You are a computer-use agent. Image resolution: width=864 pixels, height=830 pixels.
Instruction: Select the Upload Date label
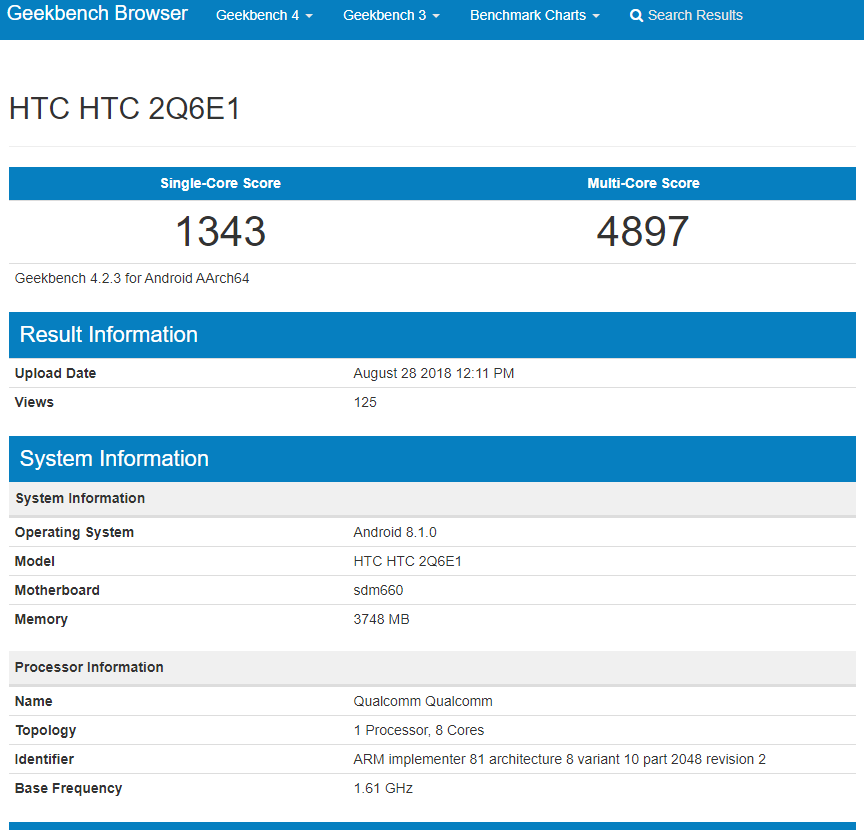[55, 374]
